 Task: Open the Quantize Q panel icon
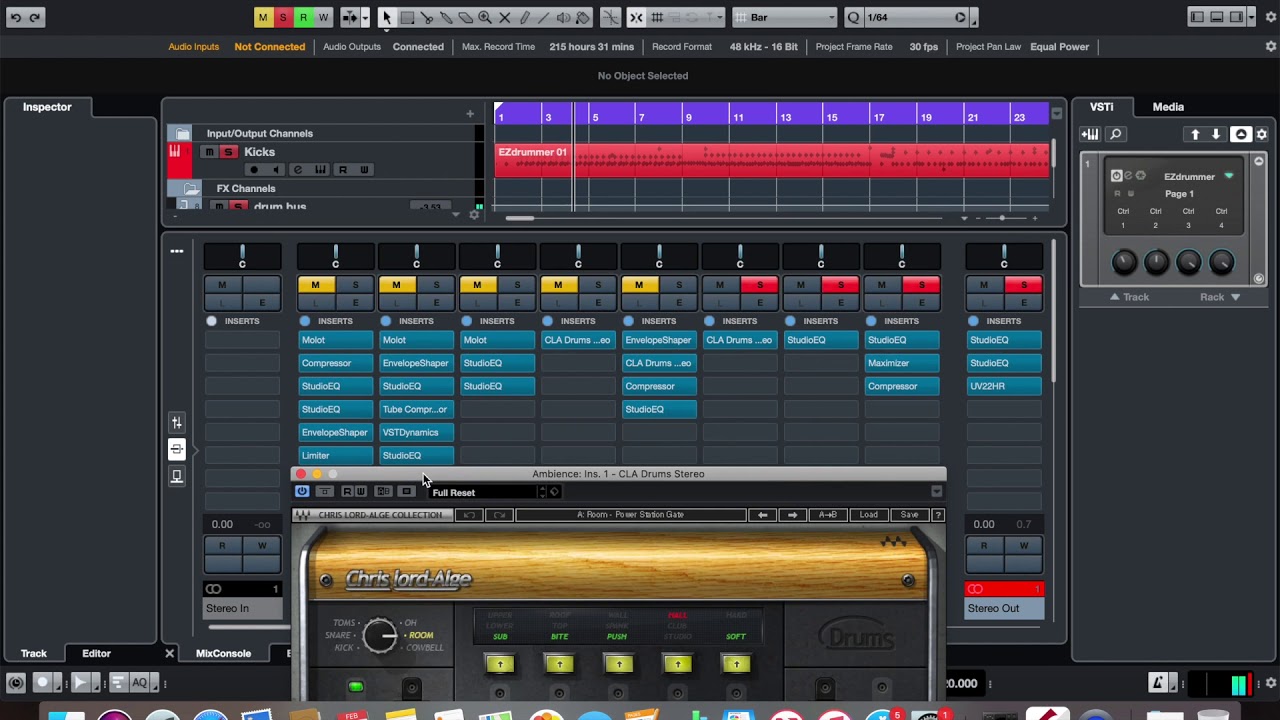853,17
